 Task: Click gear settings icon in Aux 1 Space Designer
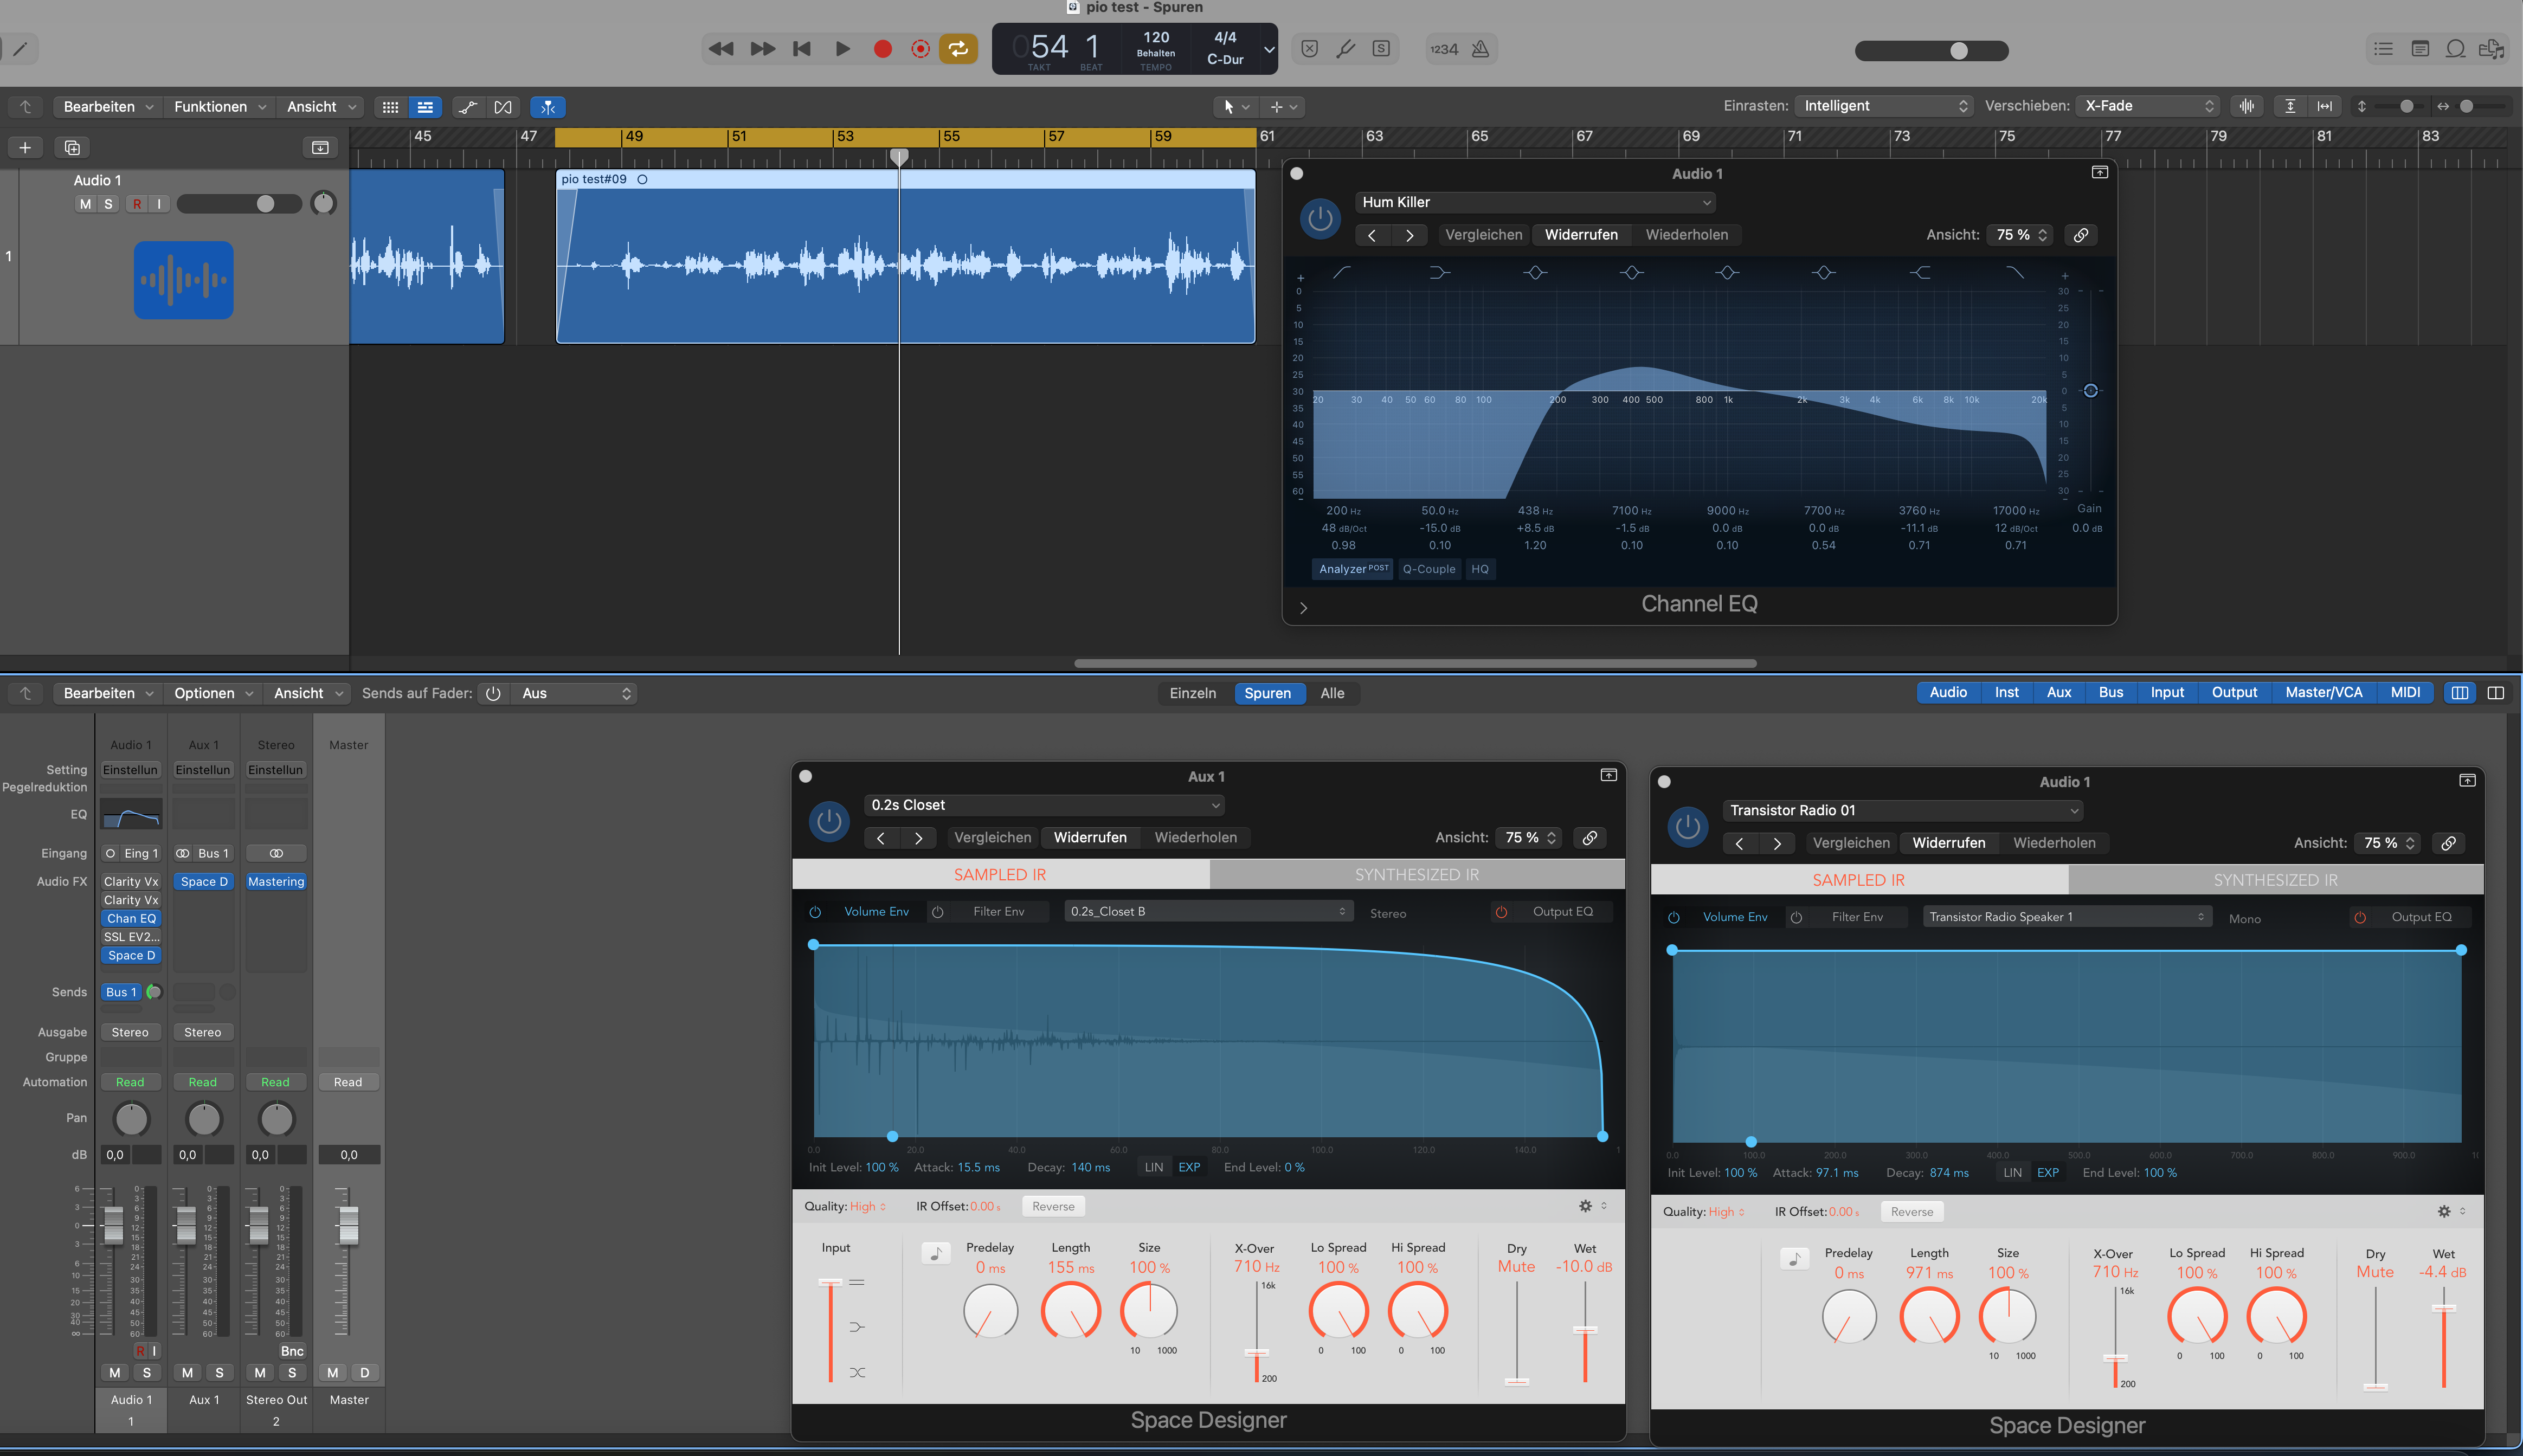click(x=1585, y=1206)
